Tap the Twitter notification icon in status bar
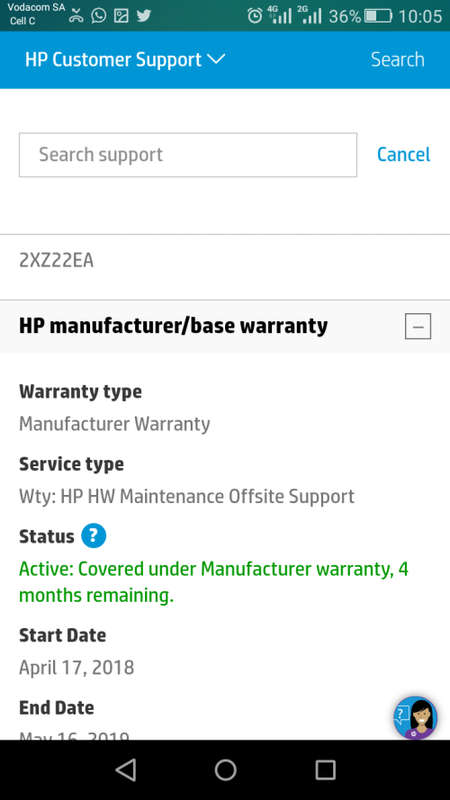450x800 pixels. click(x=144, y=15)
